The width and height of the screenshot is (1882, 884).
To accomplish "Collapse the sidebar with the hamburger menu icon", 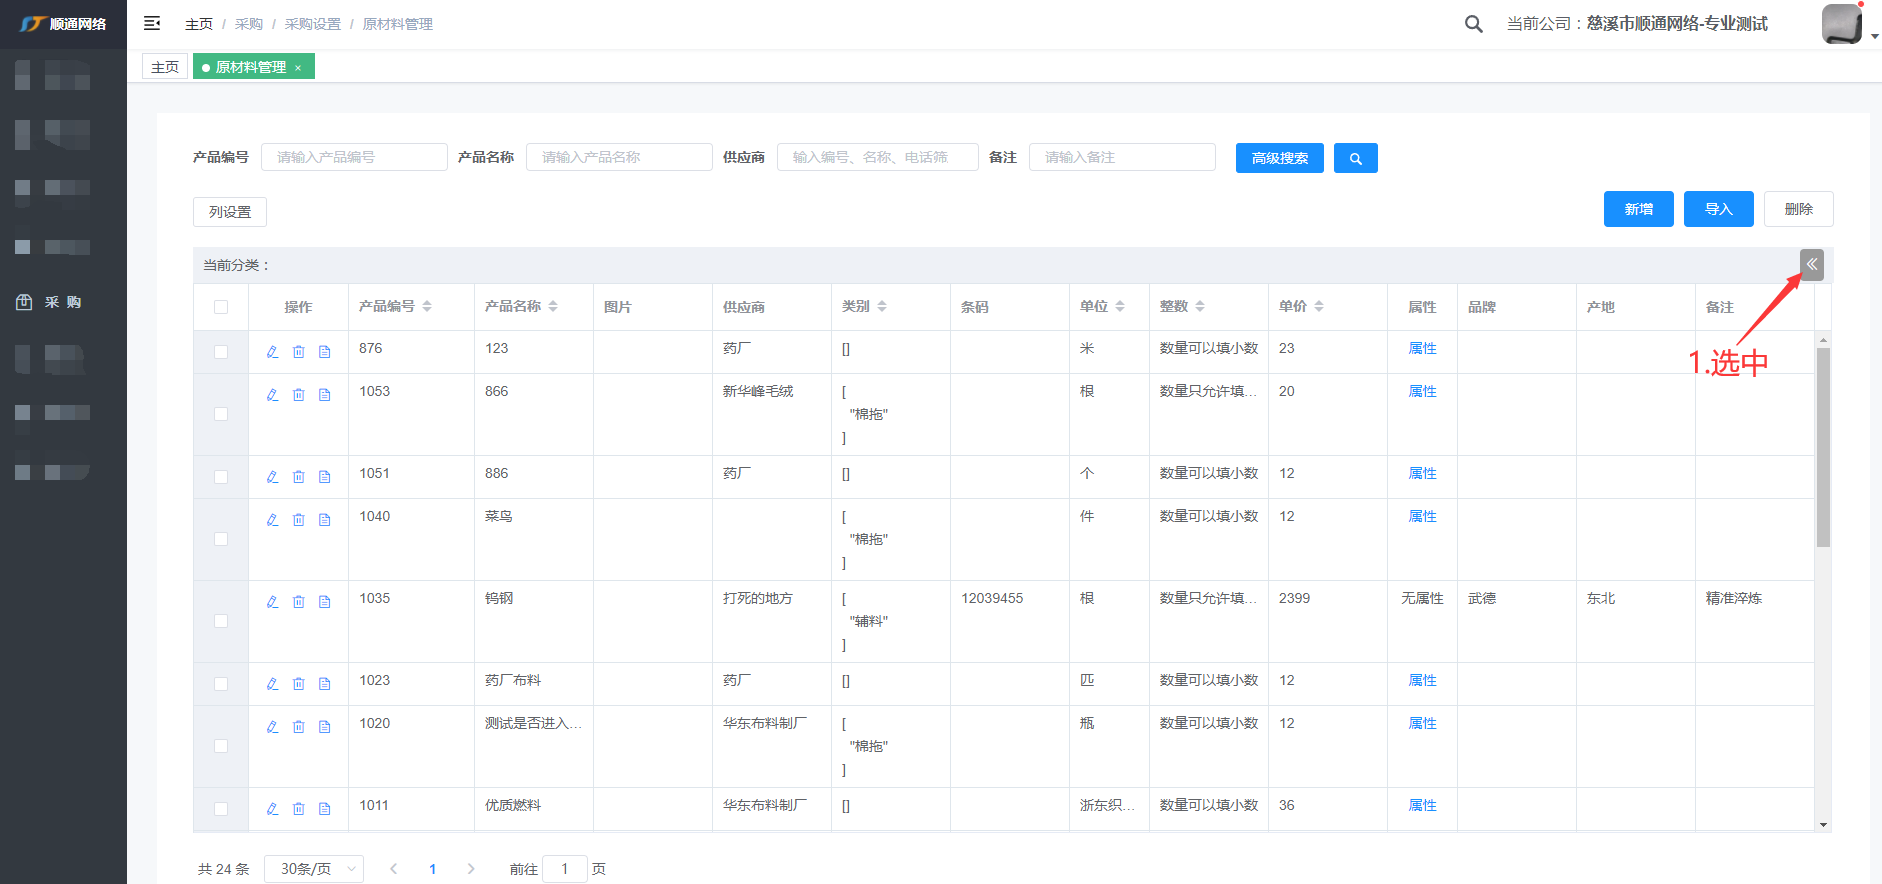I will (x=152, y=23).
